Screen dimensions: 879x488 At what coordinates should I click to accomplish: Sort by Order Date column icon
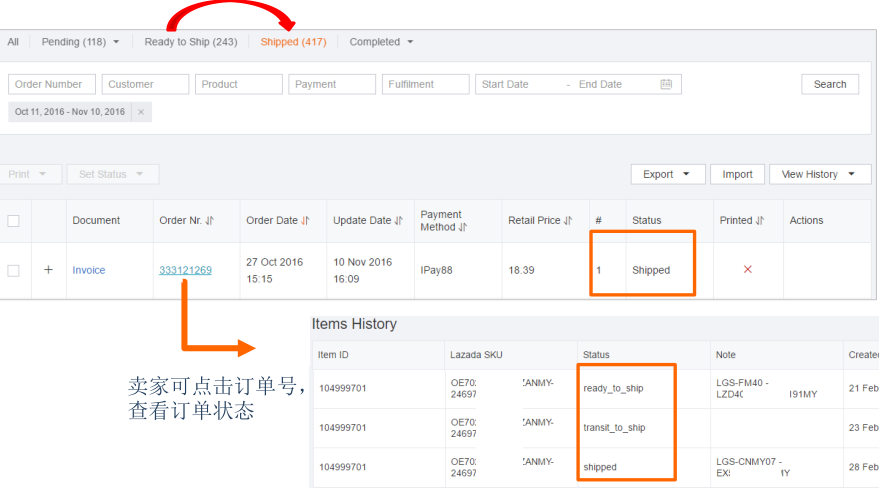point(306,221)
